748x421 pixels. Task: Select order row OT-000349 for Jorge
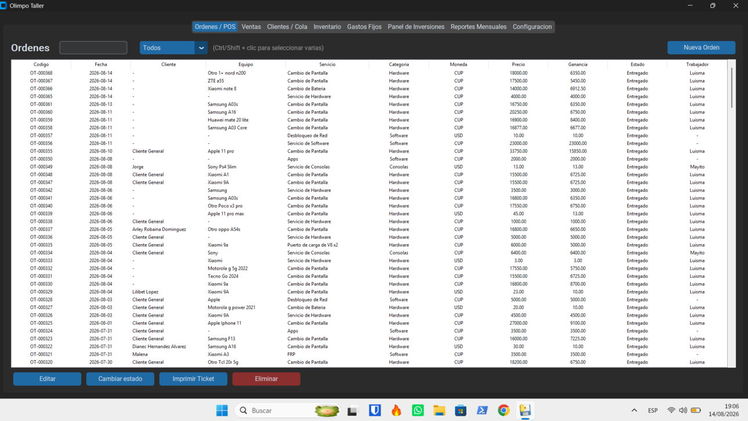[369, 167]
